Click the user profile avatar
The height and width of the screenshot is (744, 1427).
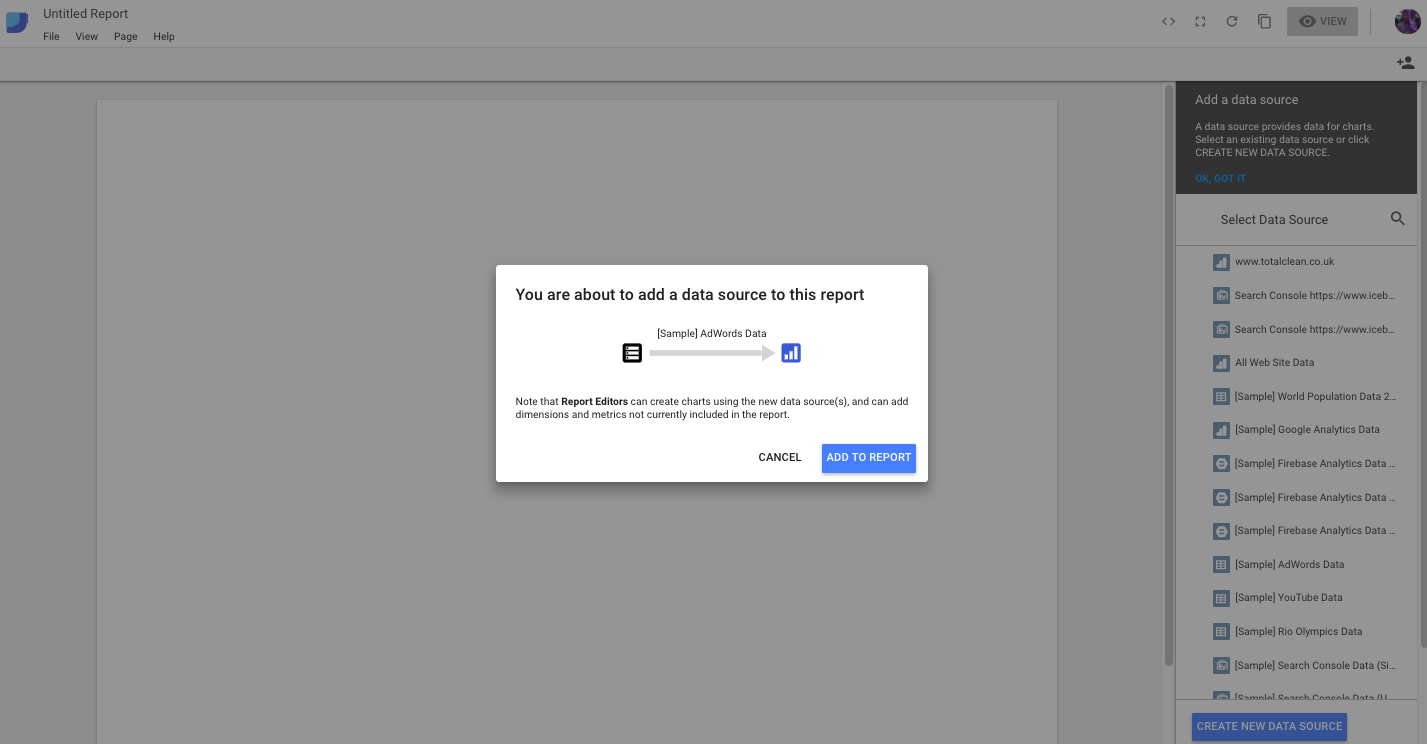[1407, 21]
